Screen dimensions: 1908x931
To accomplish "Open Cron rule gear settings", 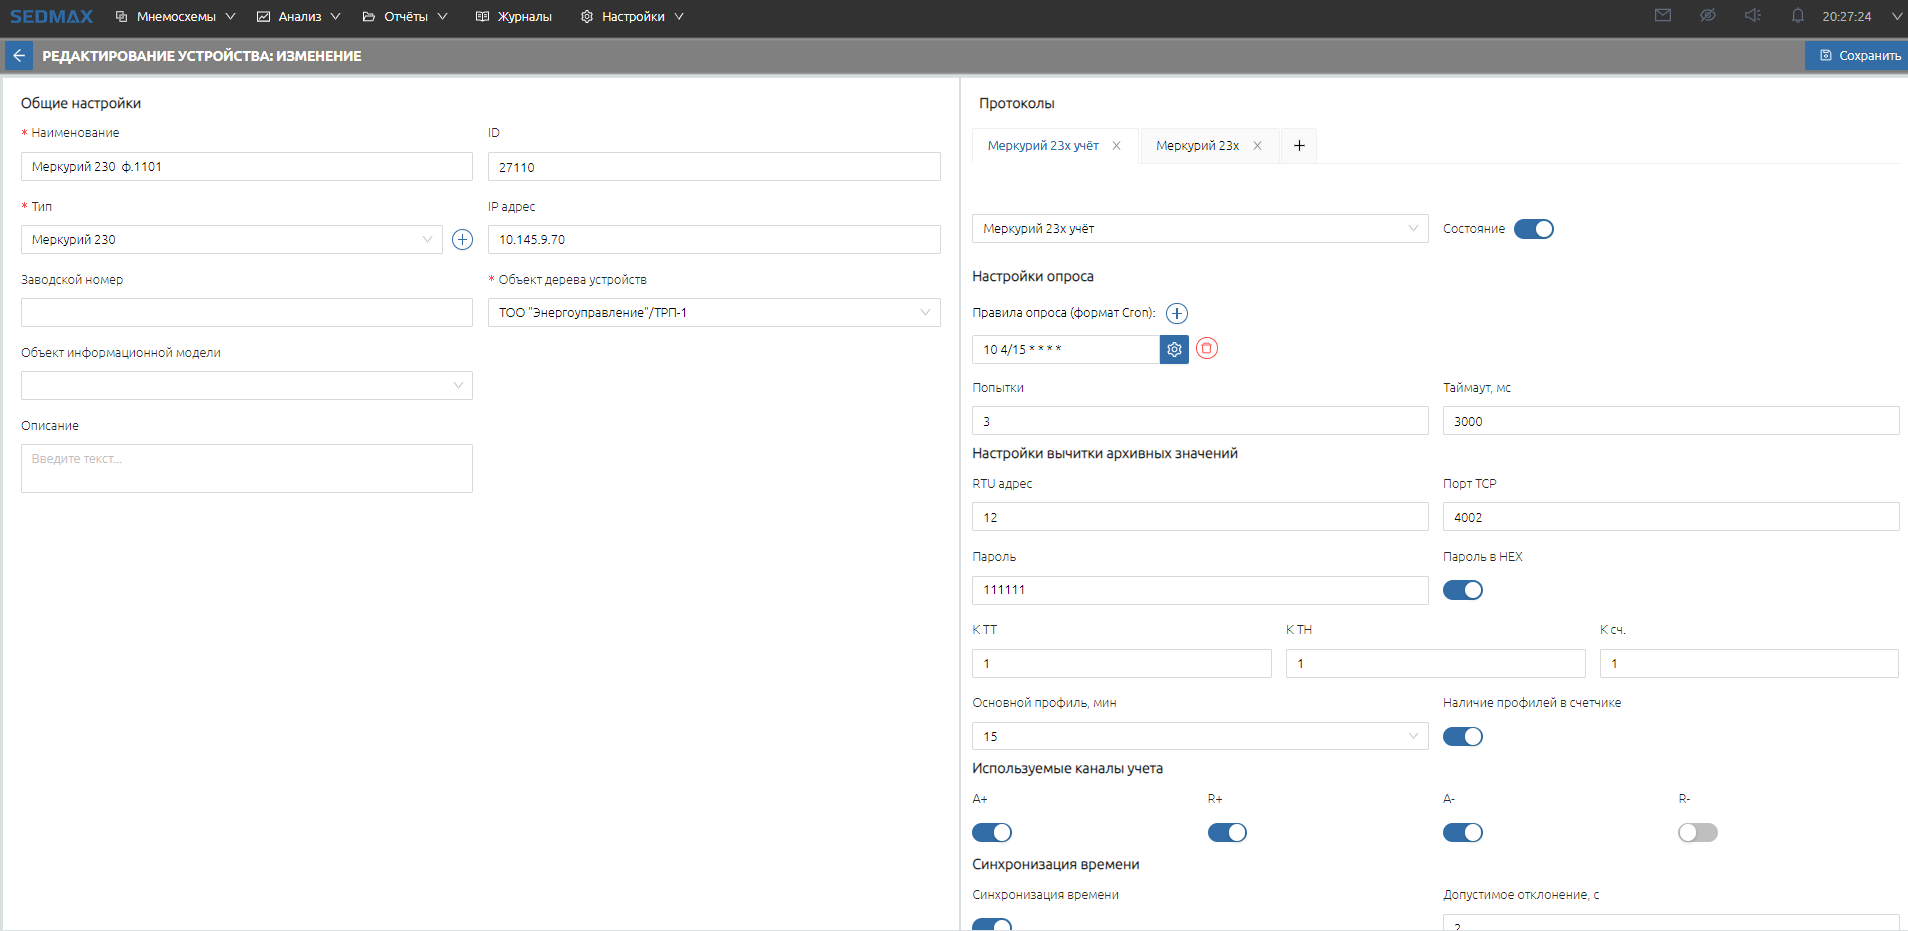I will coord(1174,350).
